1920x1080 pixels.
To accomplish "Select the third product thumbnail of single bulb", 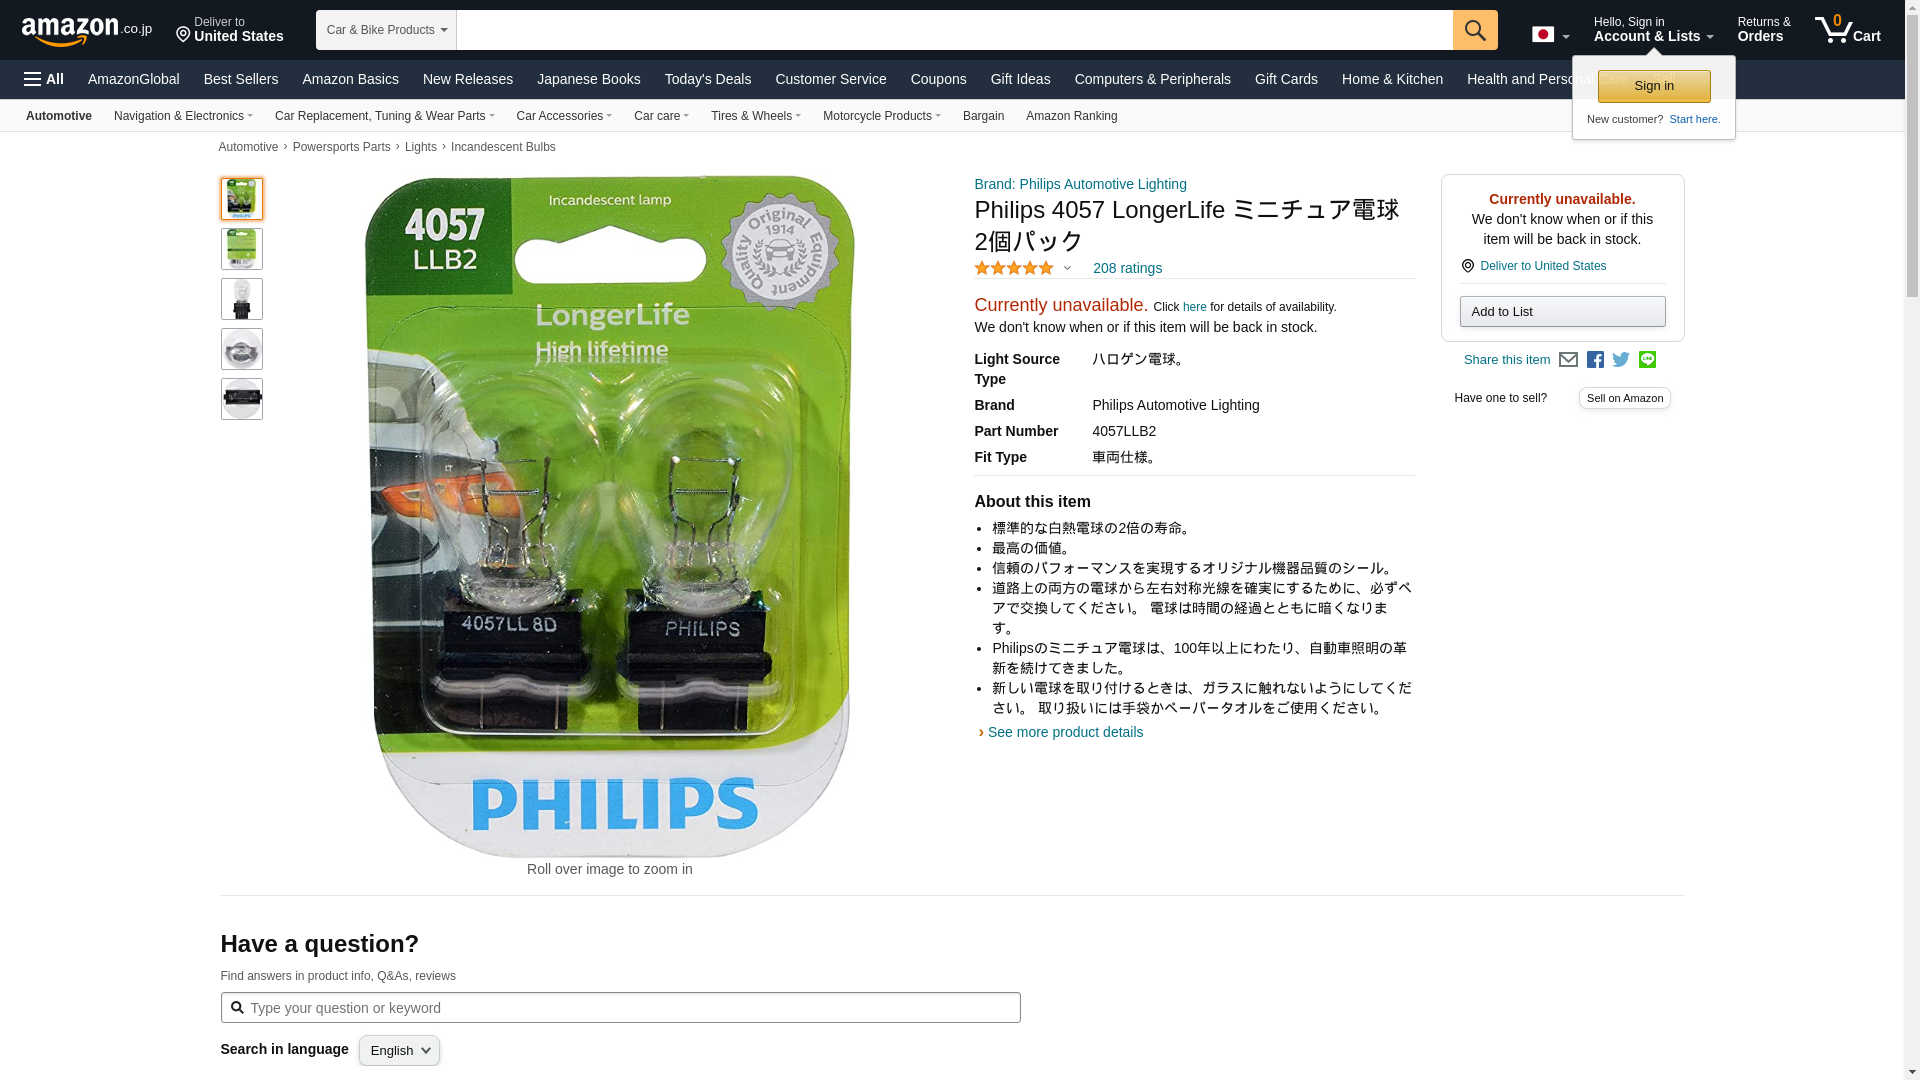I will pos(241,299).
